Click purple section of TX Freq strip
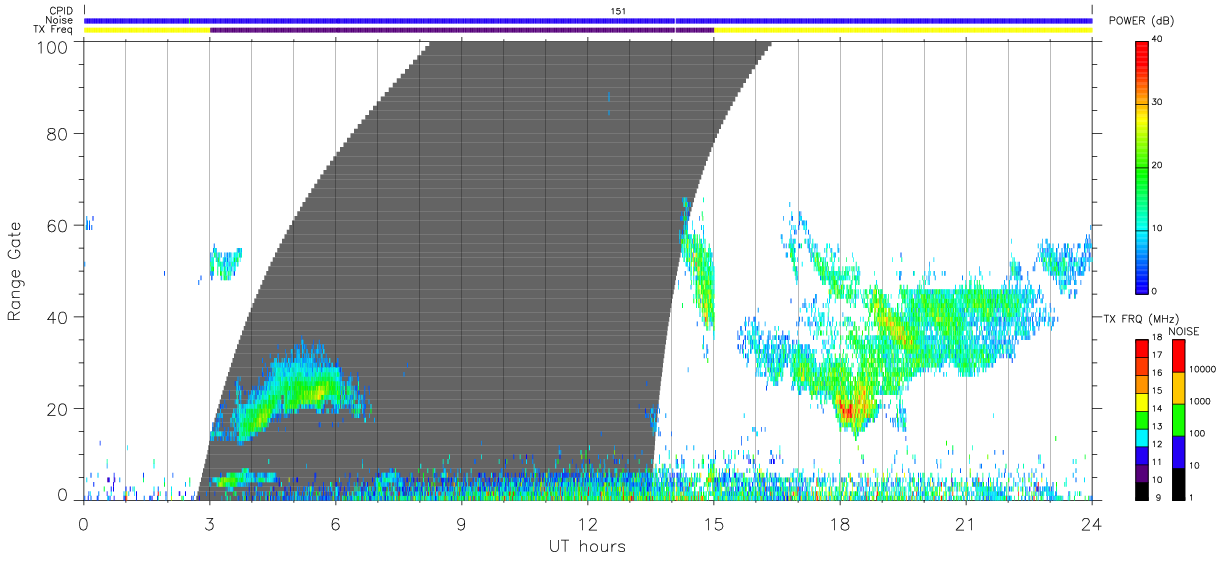The image size is (1228, 567). [x=461, y=30]
